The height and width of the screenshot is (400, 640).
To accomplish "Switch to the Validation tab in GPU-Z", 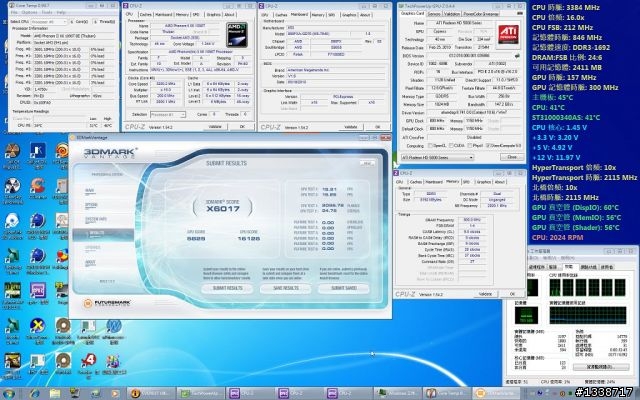I will [x=451, y=14].
